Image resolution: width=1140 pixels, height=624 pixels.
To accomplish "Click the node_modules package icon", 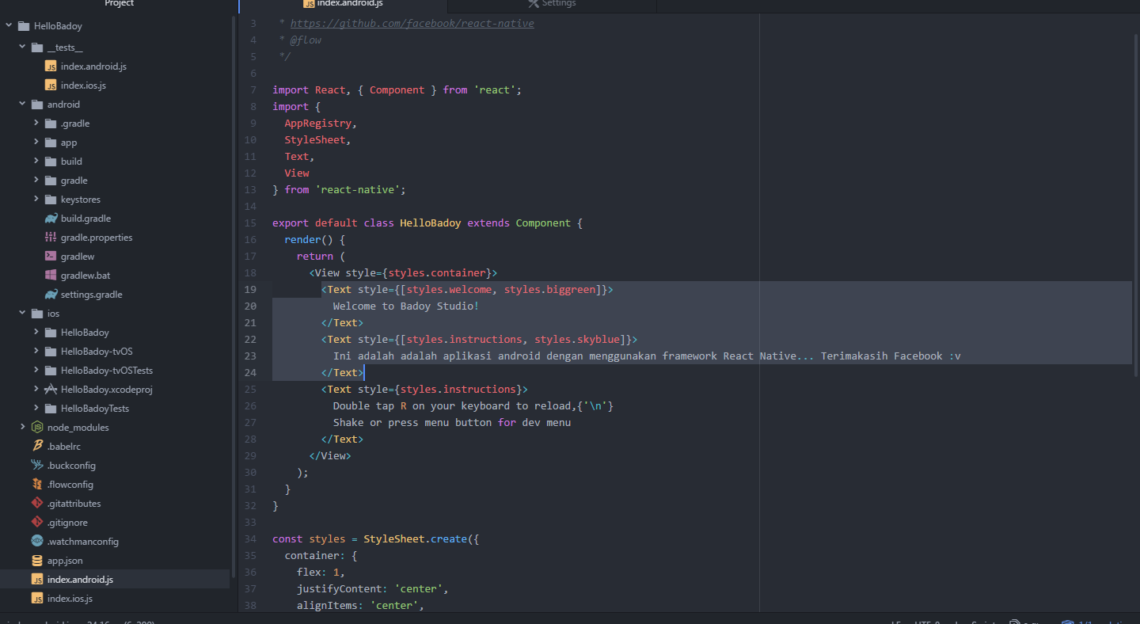I will [x=37, y=427].
